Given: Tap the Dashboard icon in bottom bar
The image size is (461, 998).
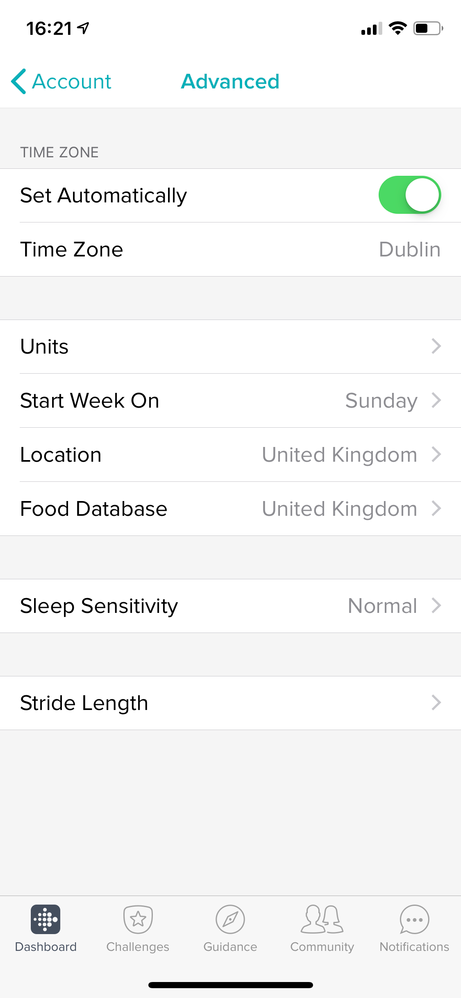Looking at the screenshot, I should tap(45, 919).
